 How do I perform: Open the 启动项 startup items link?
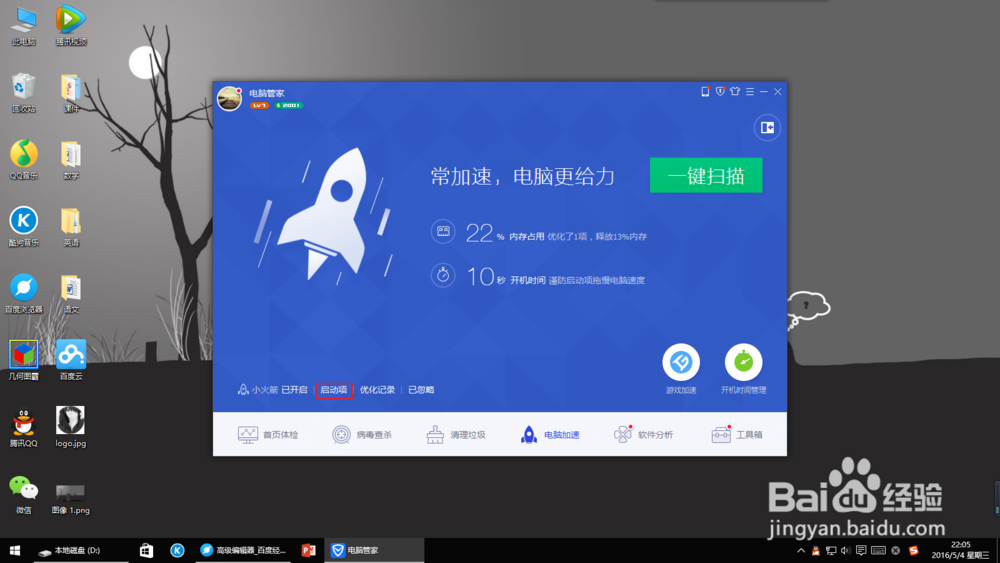[334, 390]
